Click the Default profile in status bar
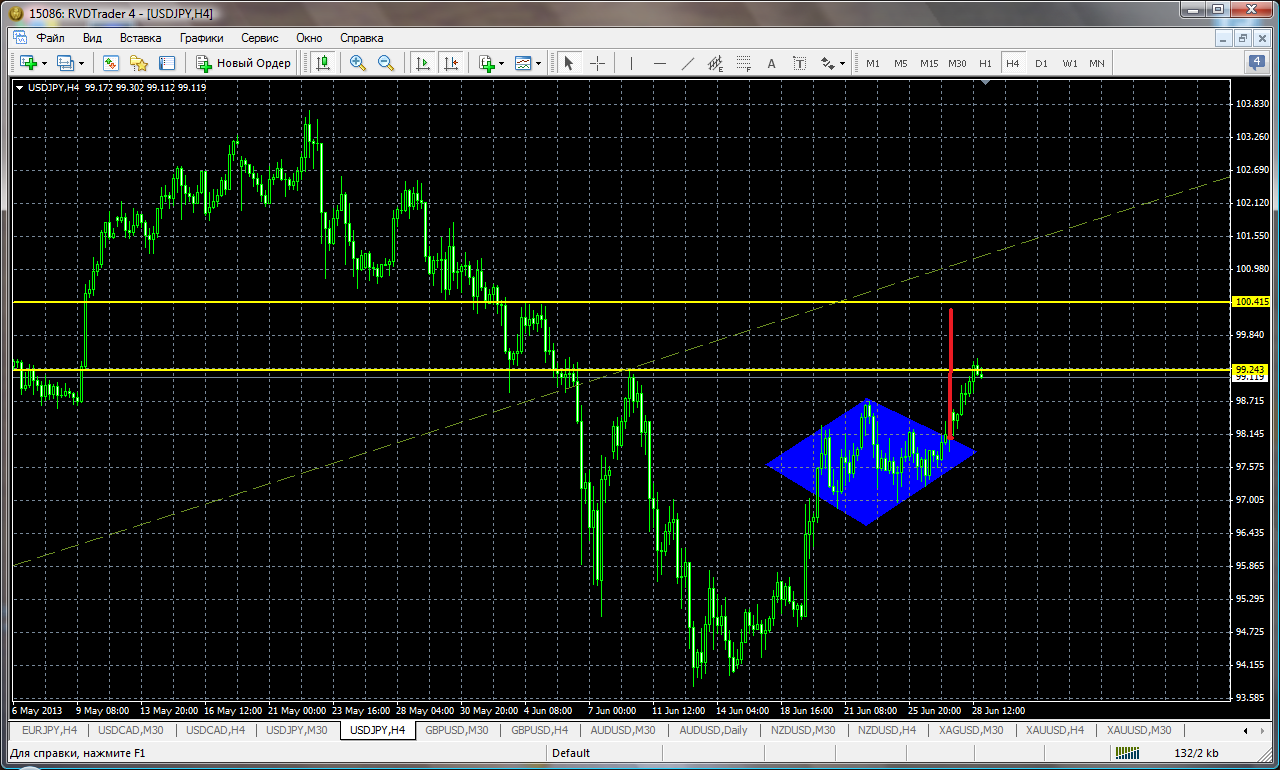This screenshot has width=1280, height=770. (x=571, y=753)
